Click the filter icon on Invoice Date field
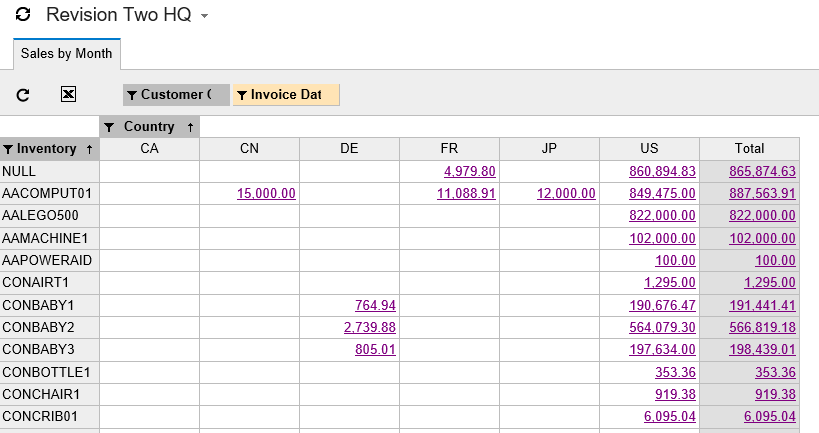 pyautogui.click(x=241, y=95)
